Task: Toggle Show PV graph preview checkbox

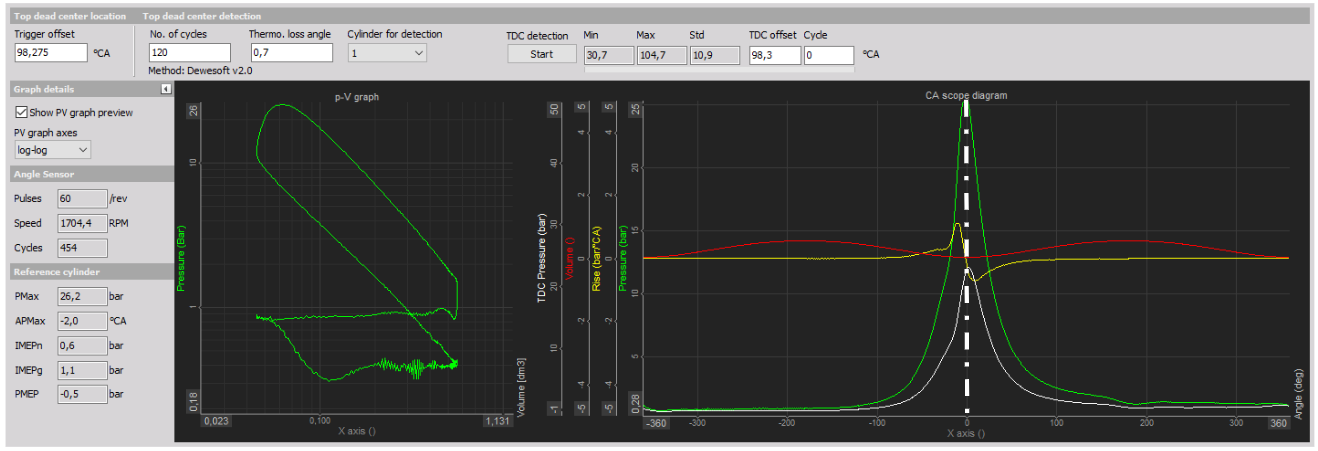Action: pos(22,112)
